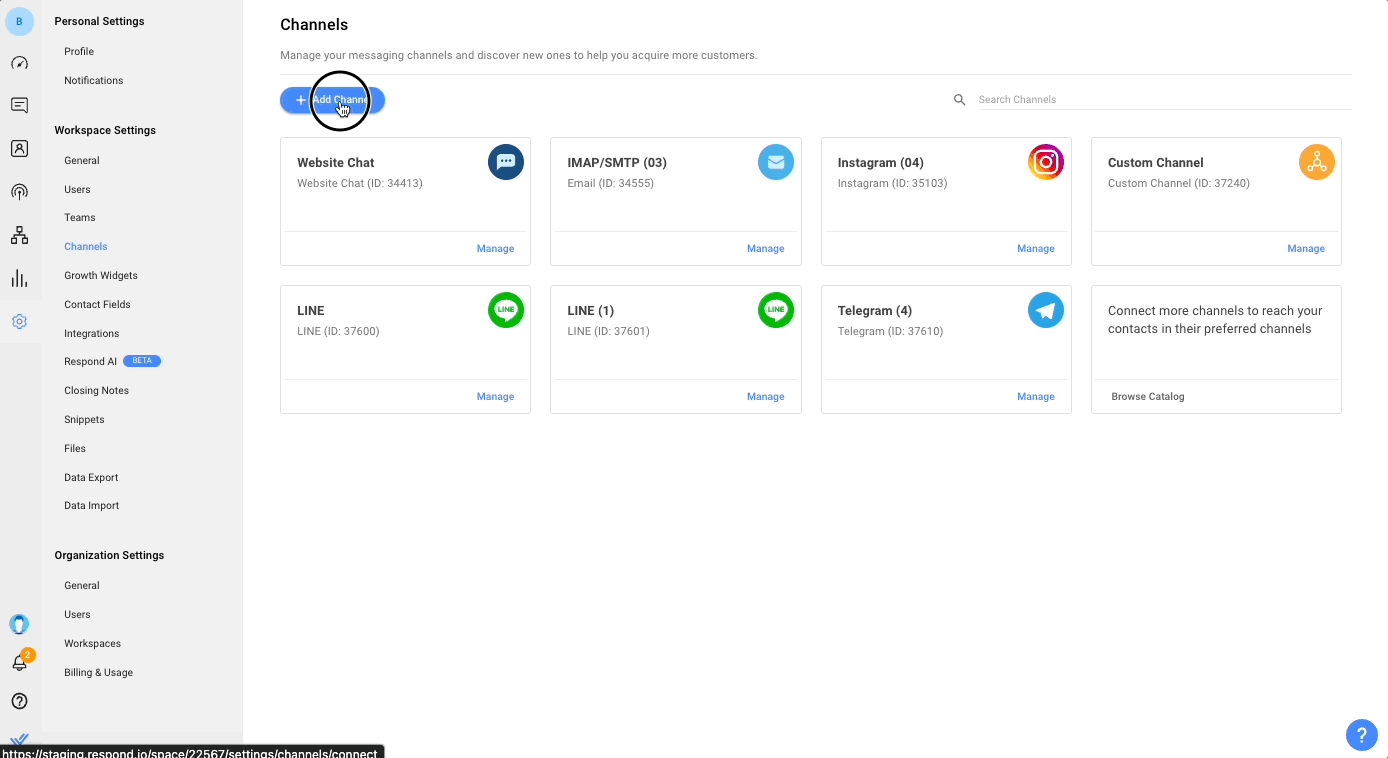Image resolution: width=1388 pixels, height=758 pixels.
Task: Click the Add Channel button
Action: 331,100
